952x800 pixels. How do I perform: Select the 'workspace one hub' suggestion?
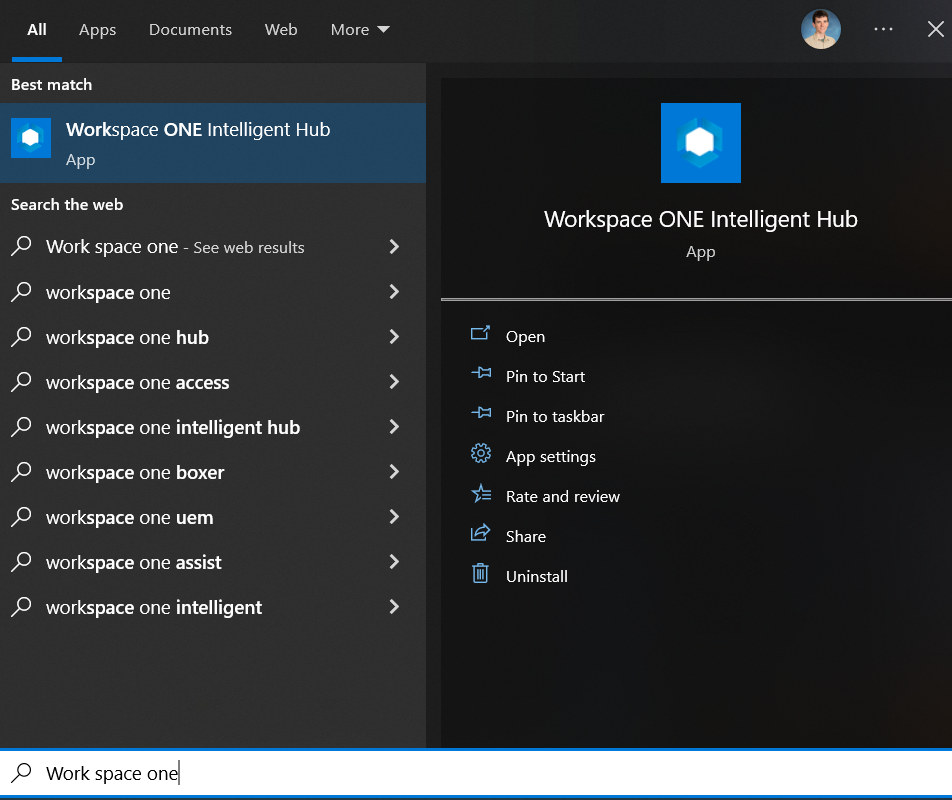212,337
